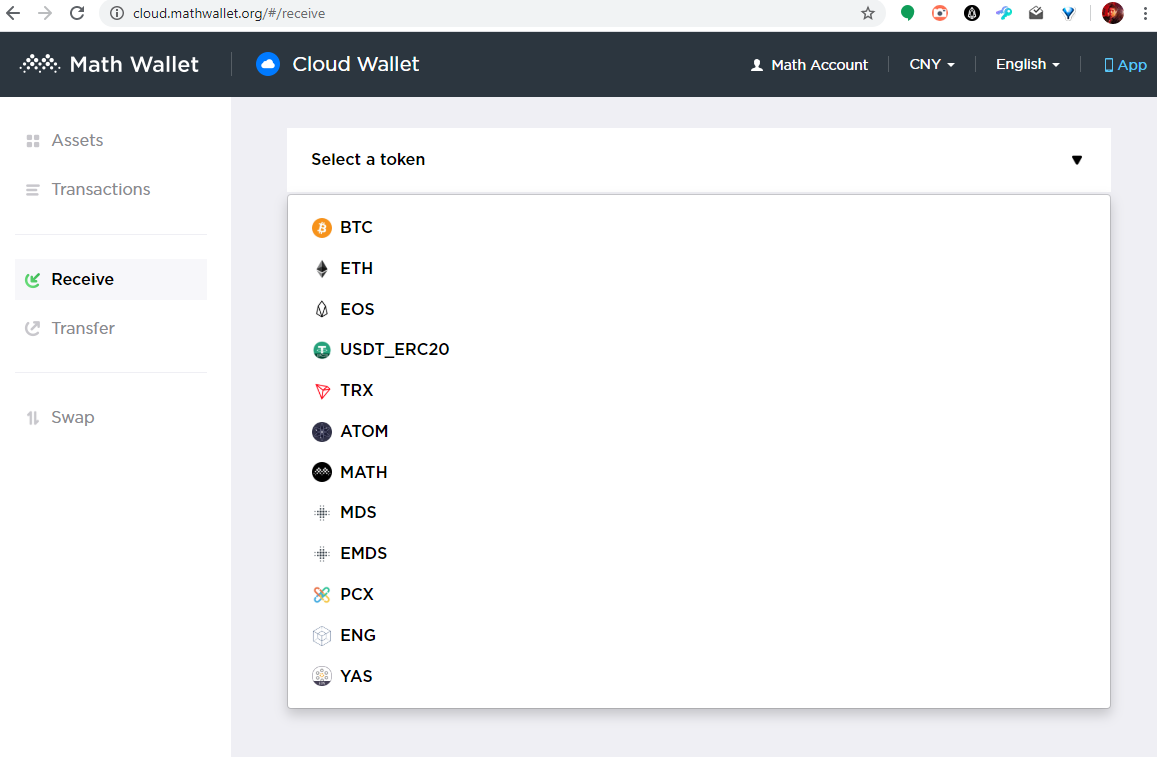Choose EOS from the token list

click(x=699, y=309)
